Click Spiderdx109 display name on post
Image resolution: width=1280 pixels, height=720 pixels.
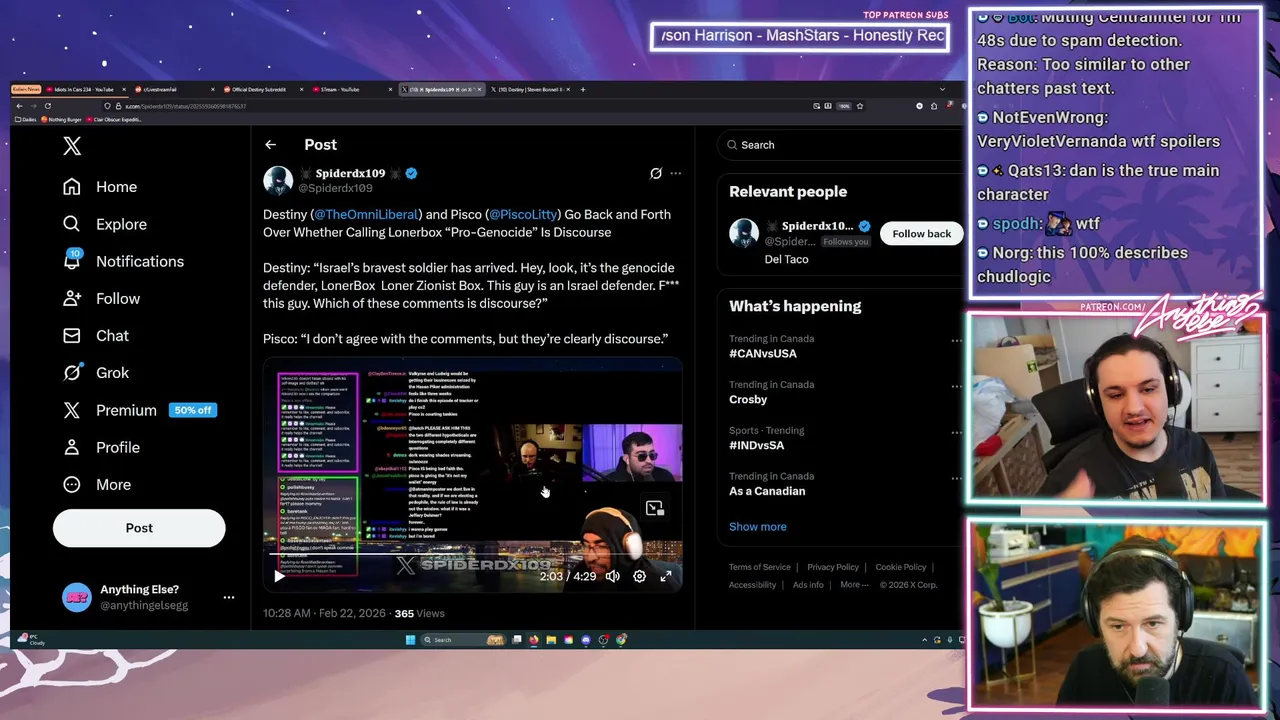[350, 173]
